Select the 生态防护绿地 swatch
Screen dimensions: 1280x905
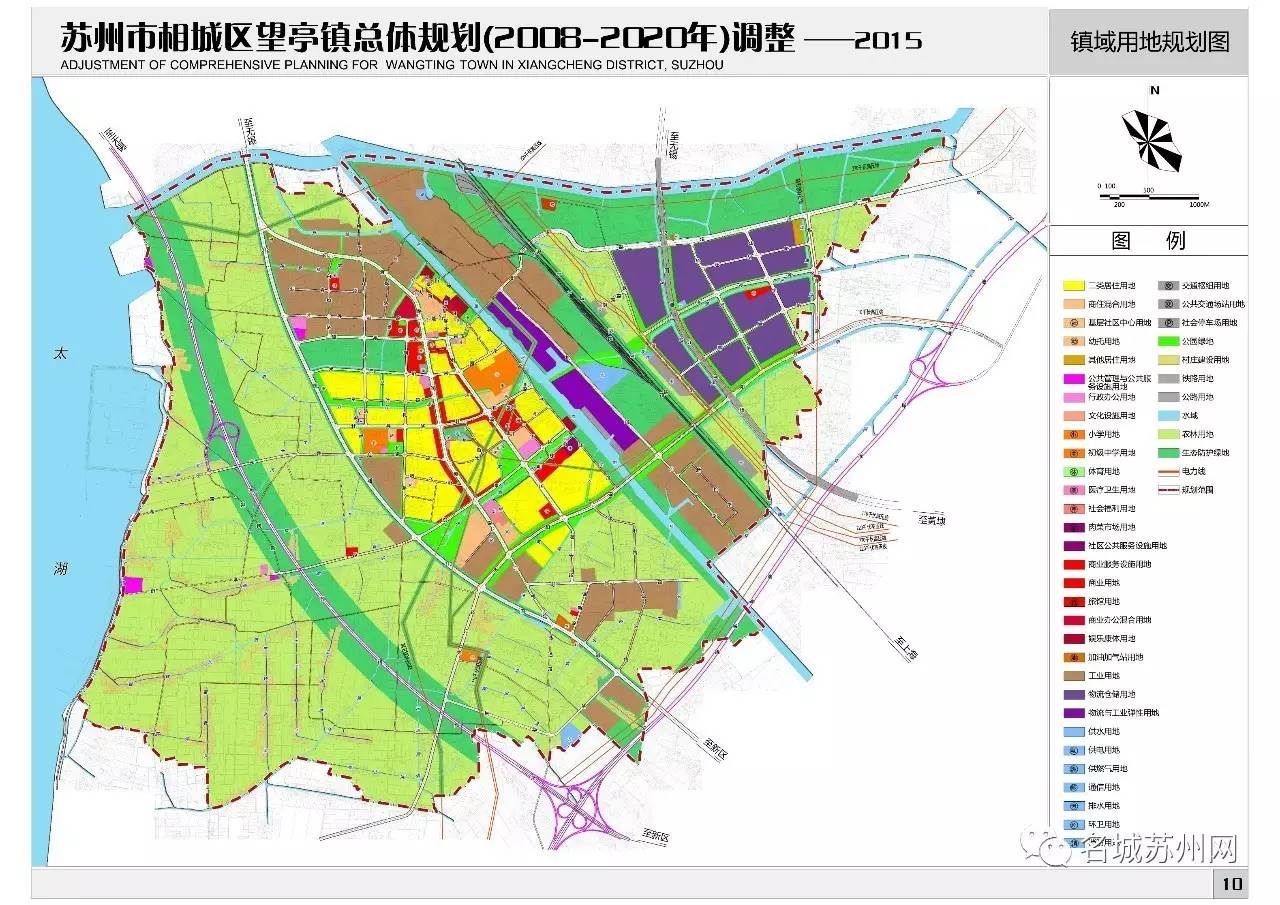pos(1168,452)
